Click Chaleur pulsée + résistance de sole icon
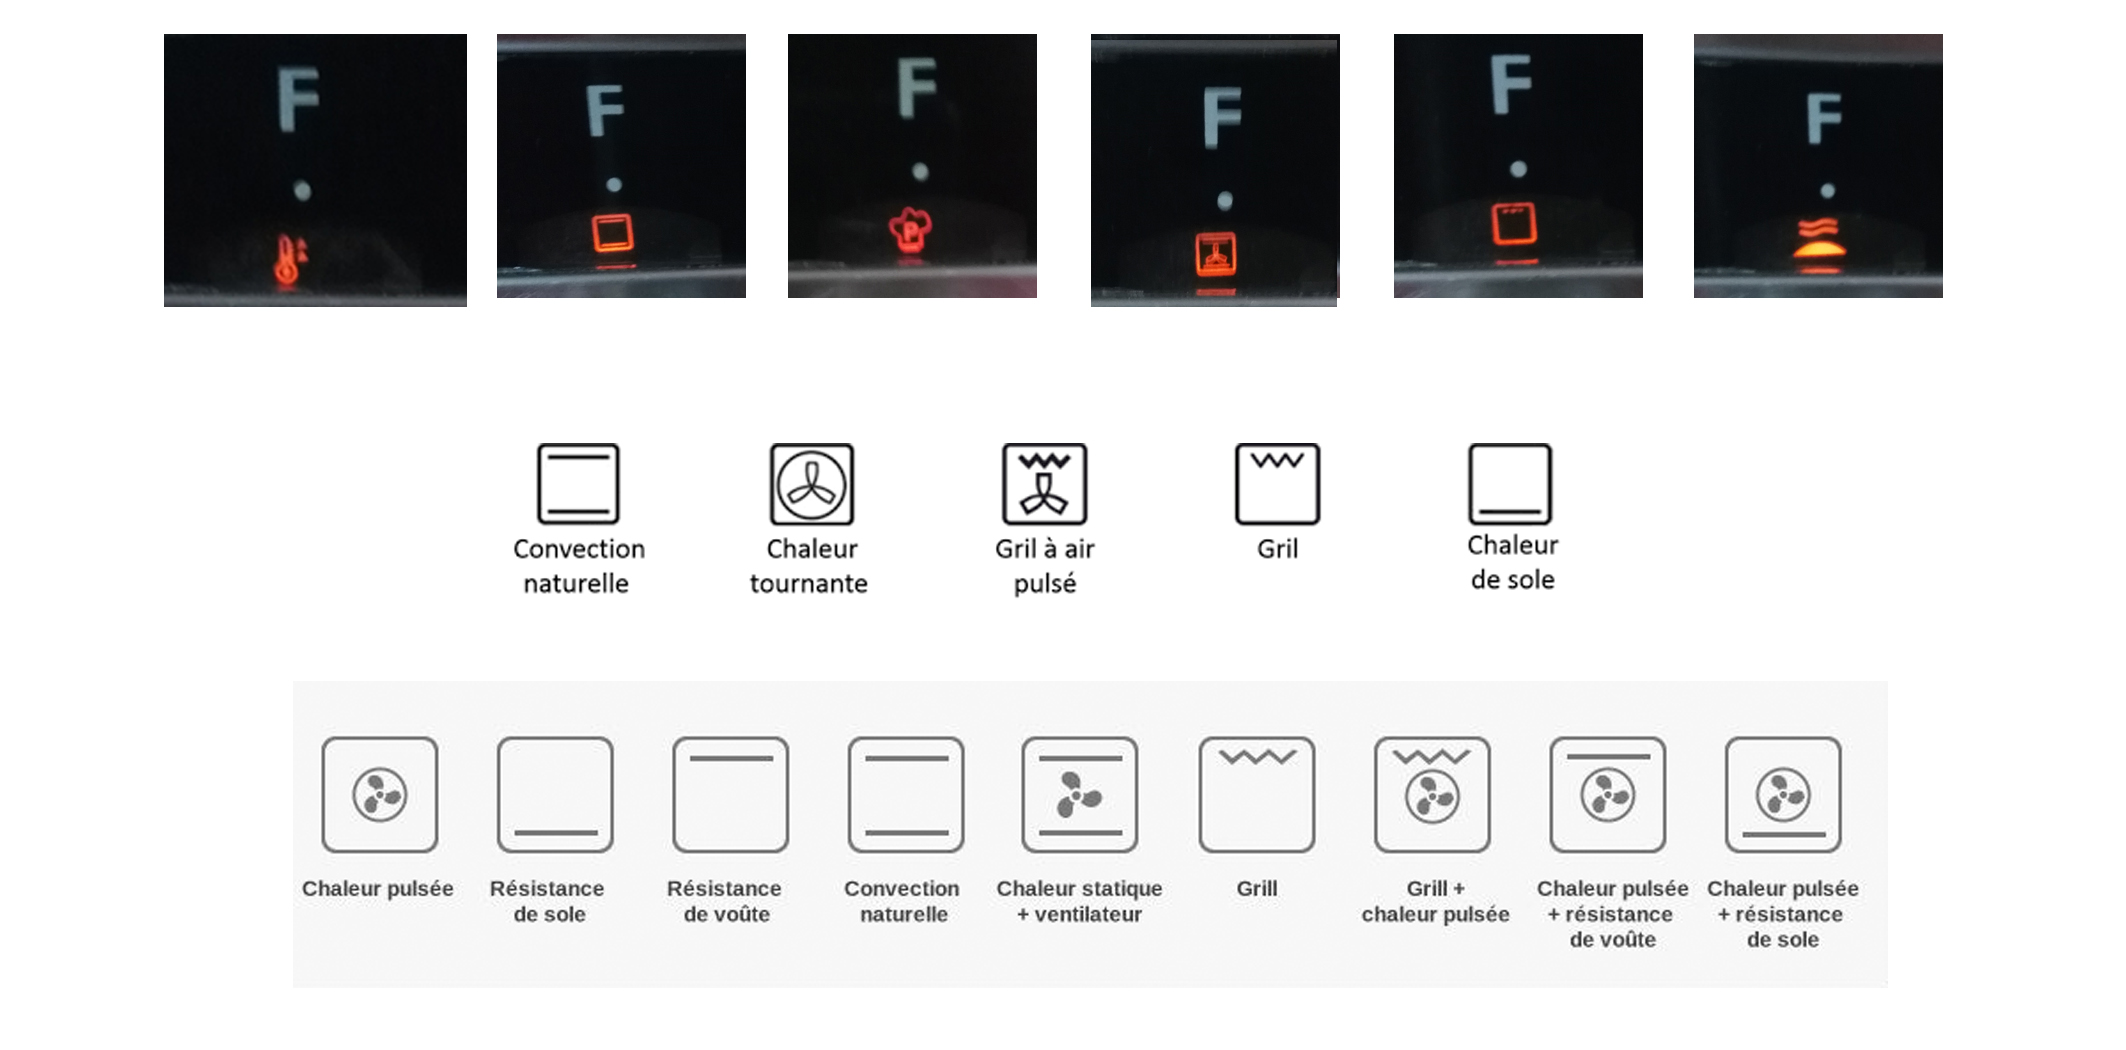 (1783, 795)
